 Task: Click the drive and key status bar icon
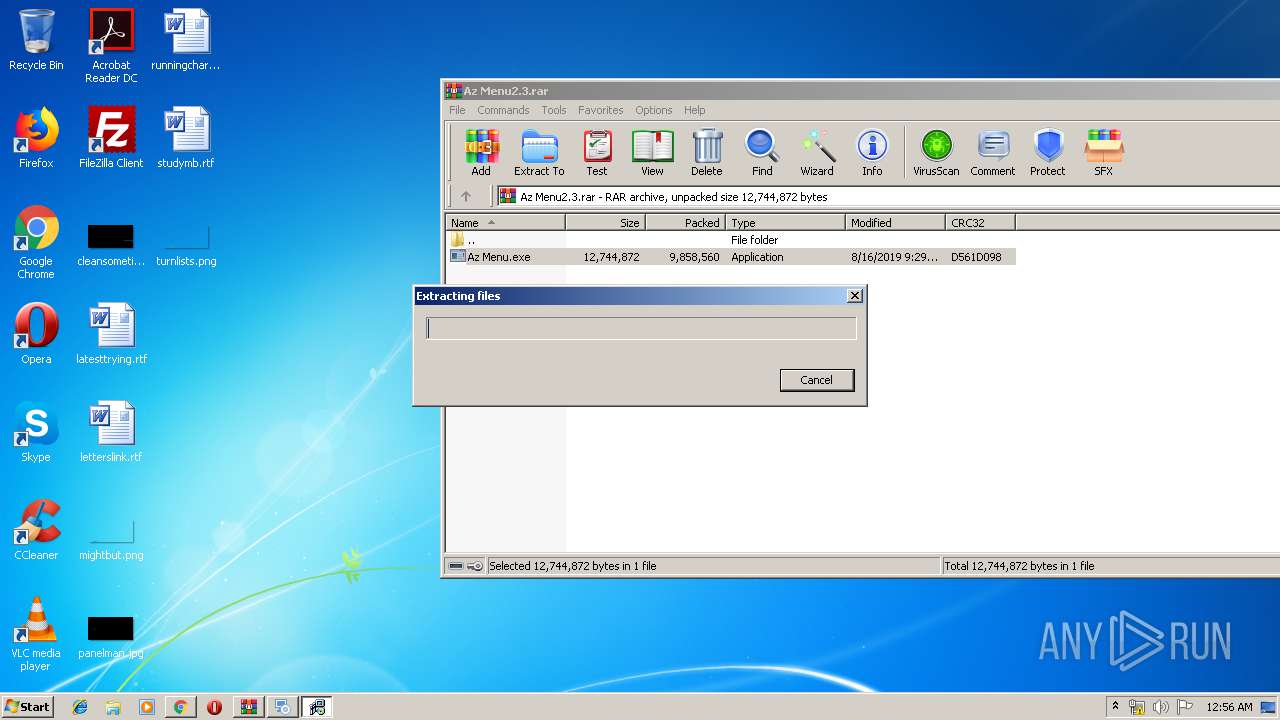(x=465, y=566)
